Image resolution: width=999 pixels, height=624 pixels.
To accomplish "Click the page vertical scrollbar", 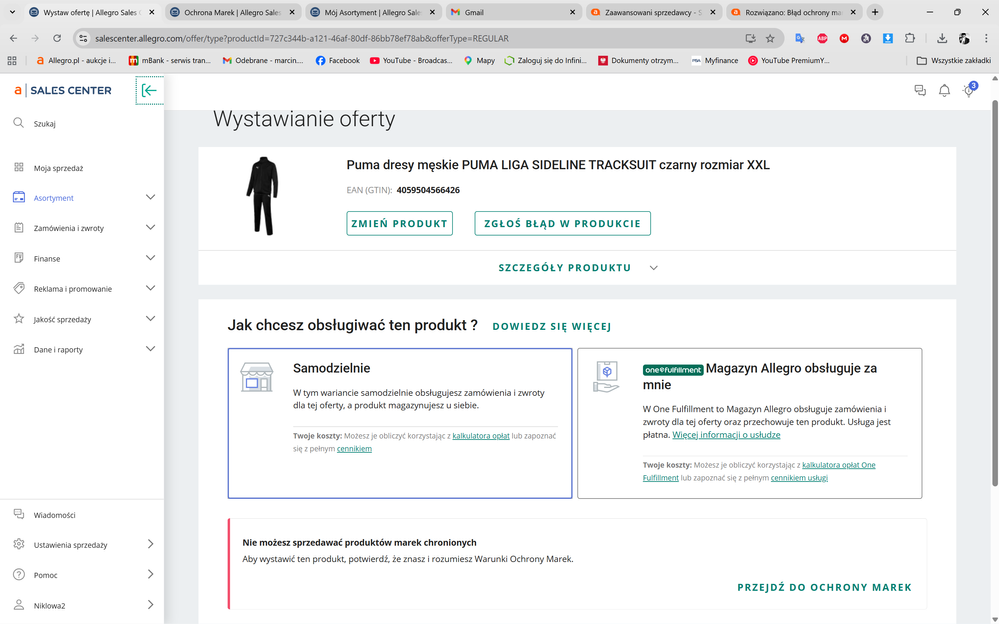I will (x=995, y=293).
